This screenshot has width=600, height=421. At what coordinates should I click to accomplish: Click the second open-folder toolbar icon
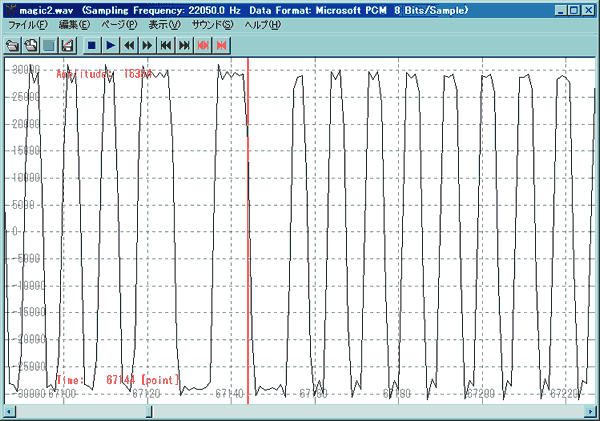point(31,45)
